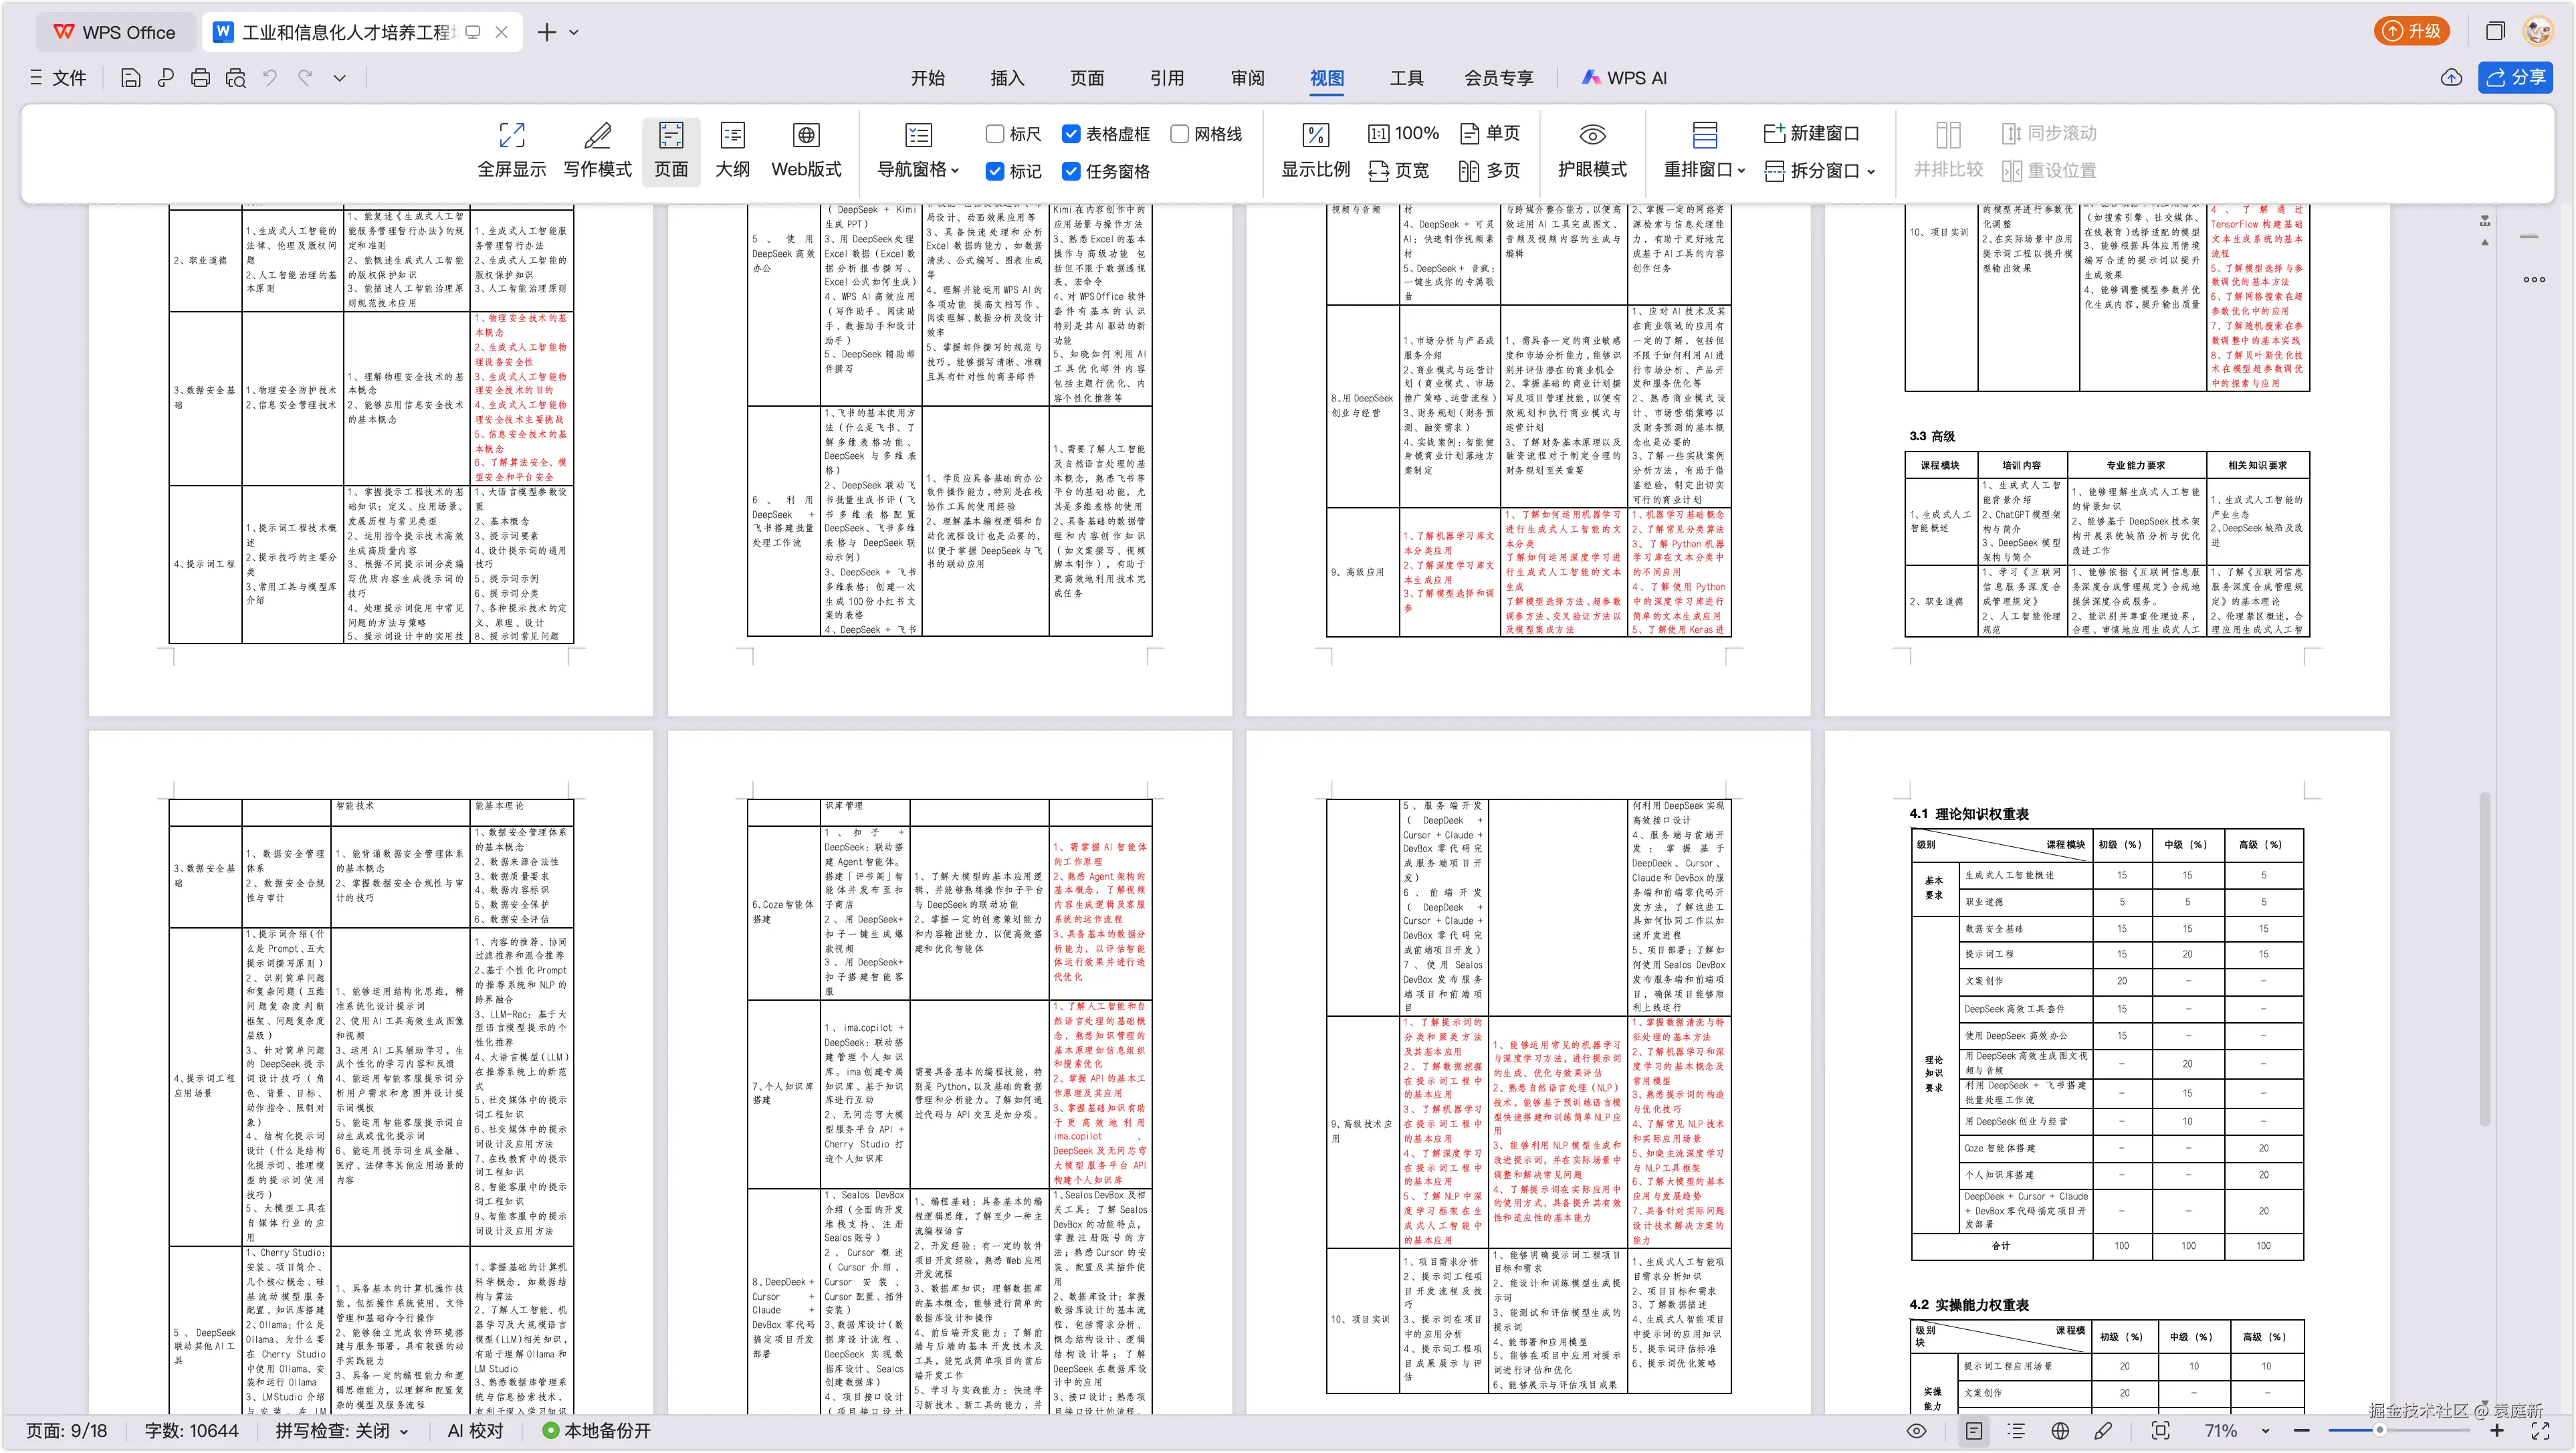Viewport: 2576px width, 1453px height.
Task: Enable the Ruler (标尺) checkbox
Action: 995,134
